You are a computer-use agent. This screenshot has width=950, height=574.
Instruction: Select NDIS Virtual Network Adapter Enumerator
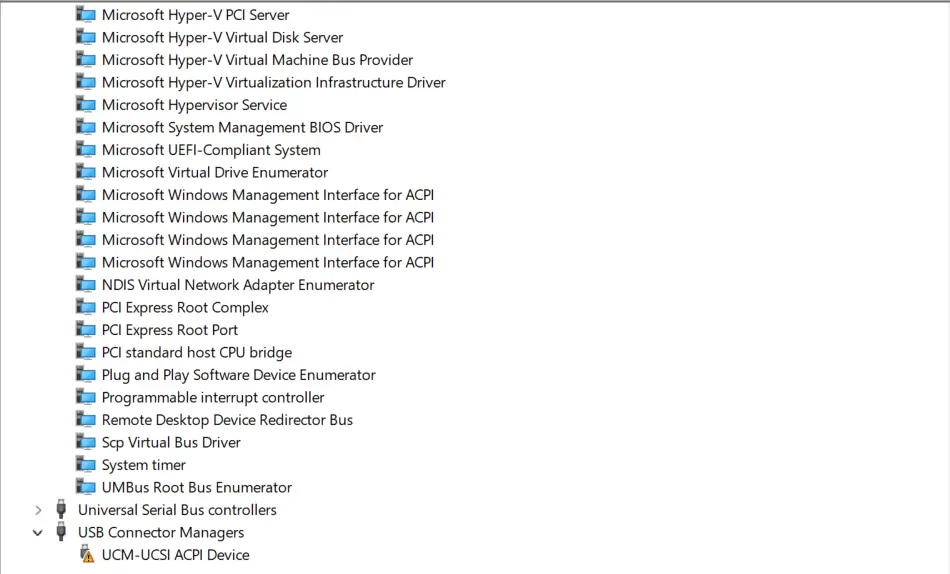(x=238, y=285)
